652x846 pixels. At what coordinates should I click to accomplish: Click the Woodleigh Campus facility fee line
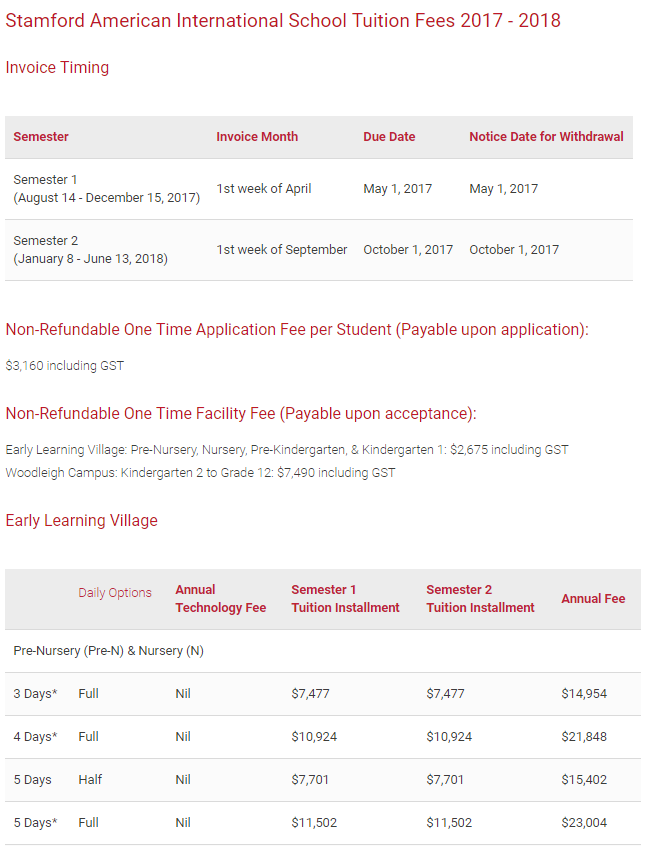pos(200,473)
